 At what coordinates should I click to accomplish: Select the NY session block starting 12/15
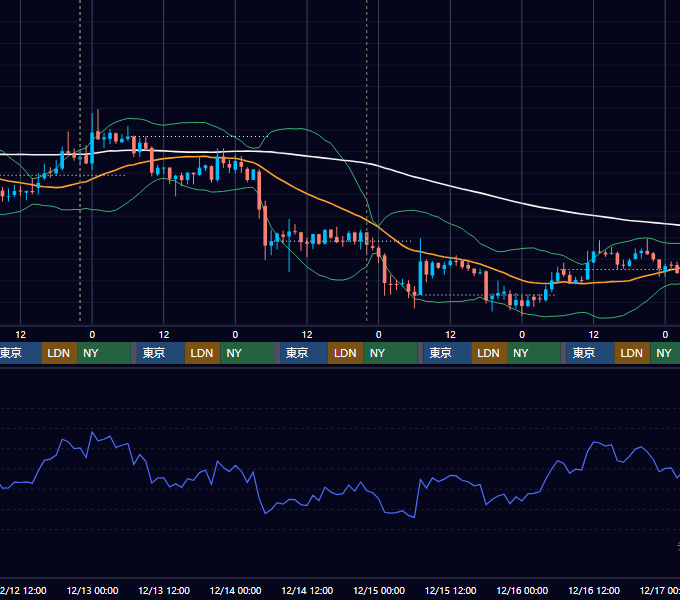point(534,353)
